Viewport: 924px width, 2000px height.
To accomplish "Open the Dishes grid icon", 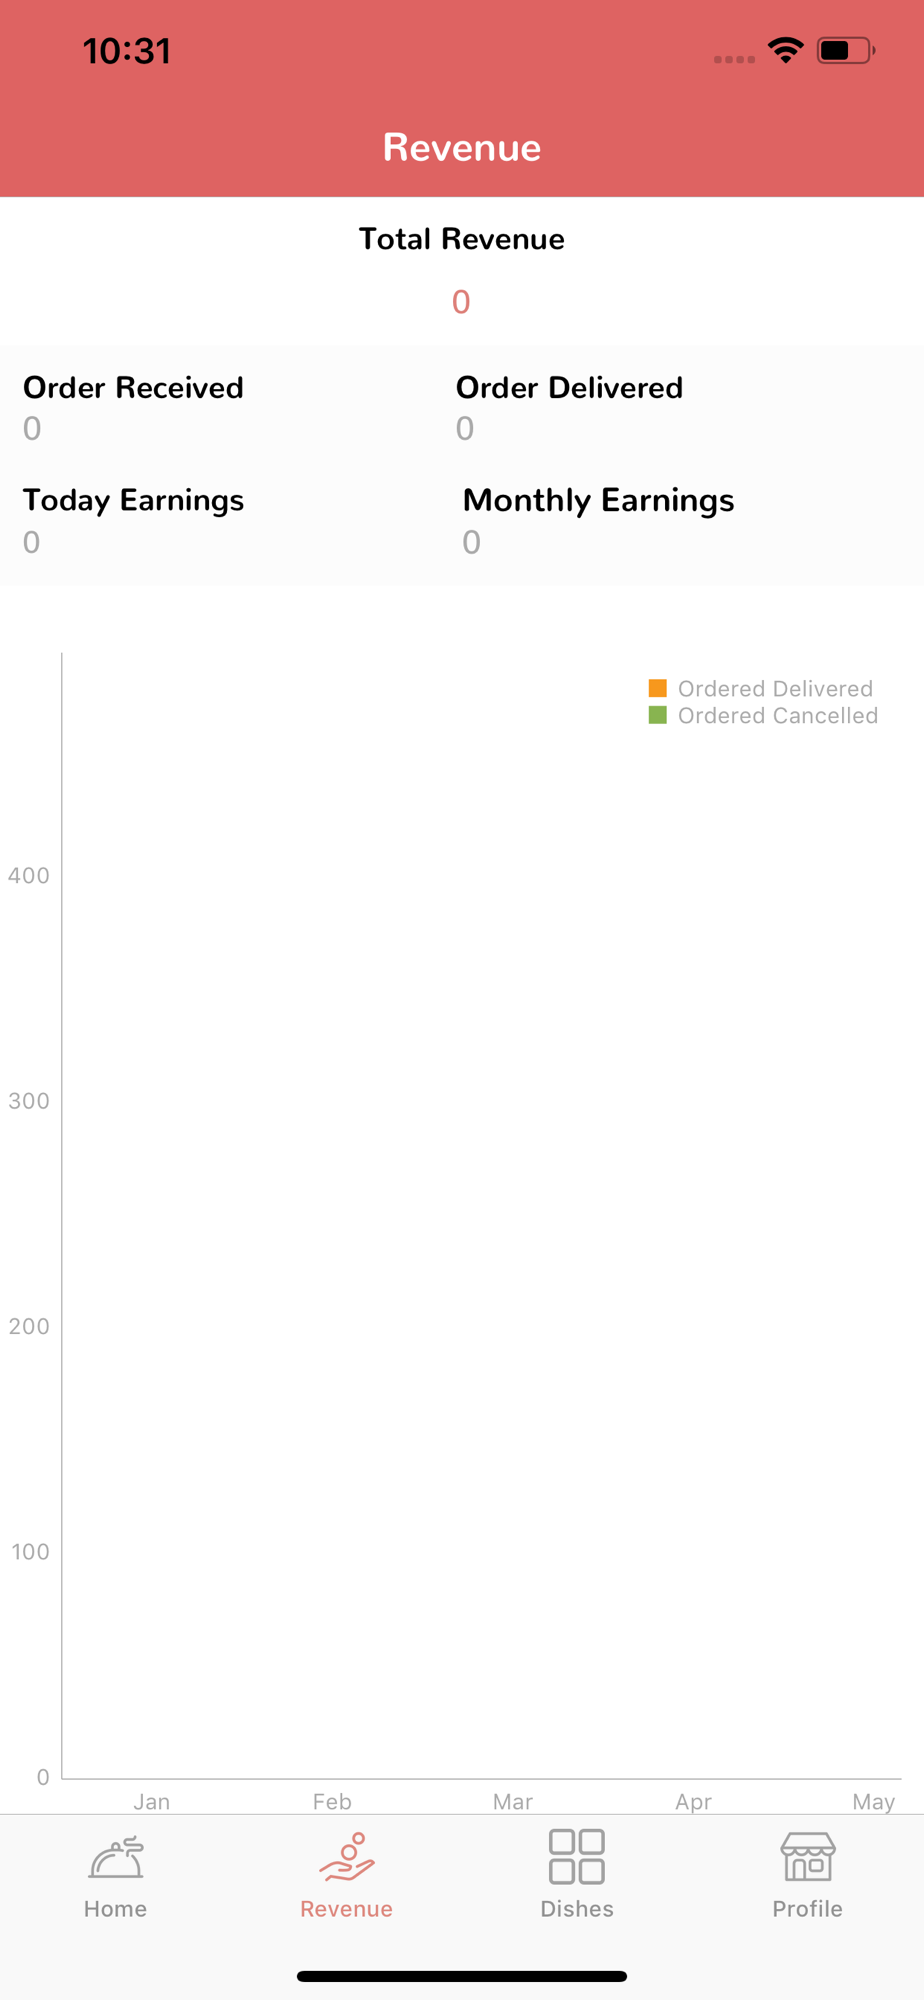I will click(577, 1857).
